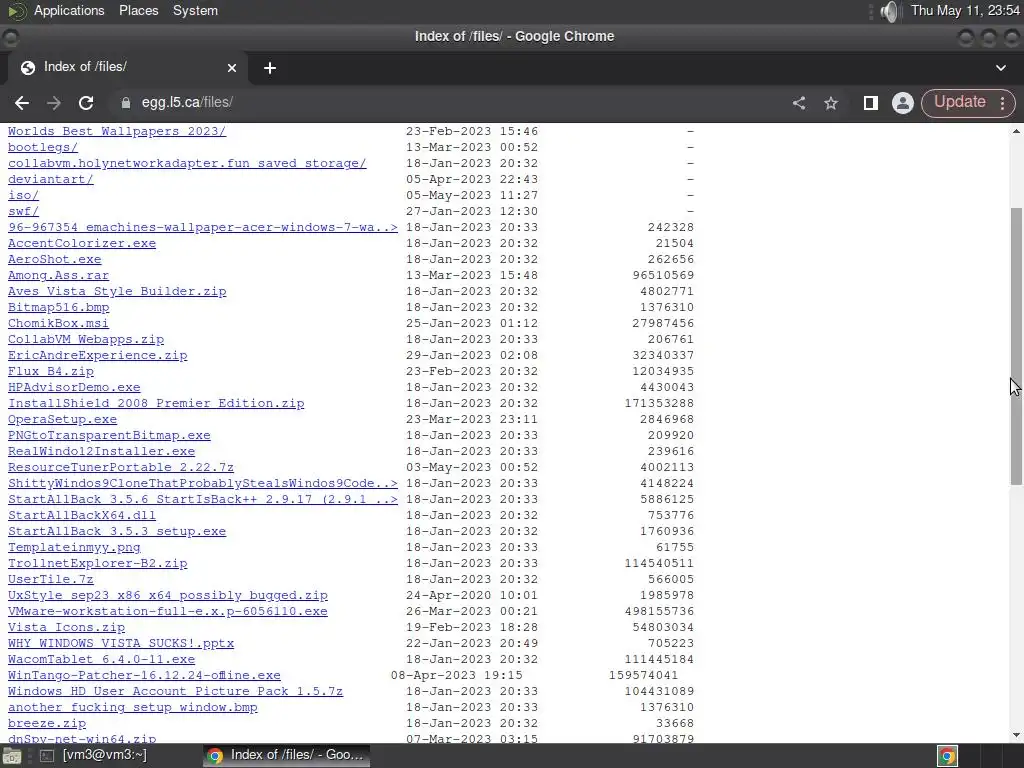Open the deviantart/ folder

[50, 180]
